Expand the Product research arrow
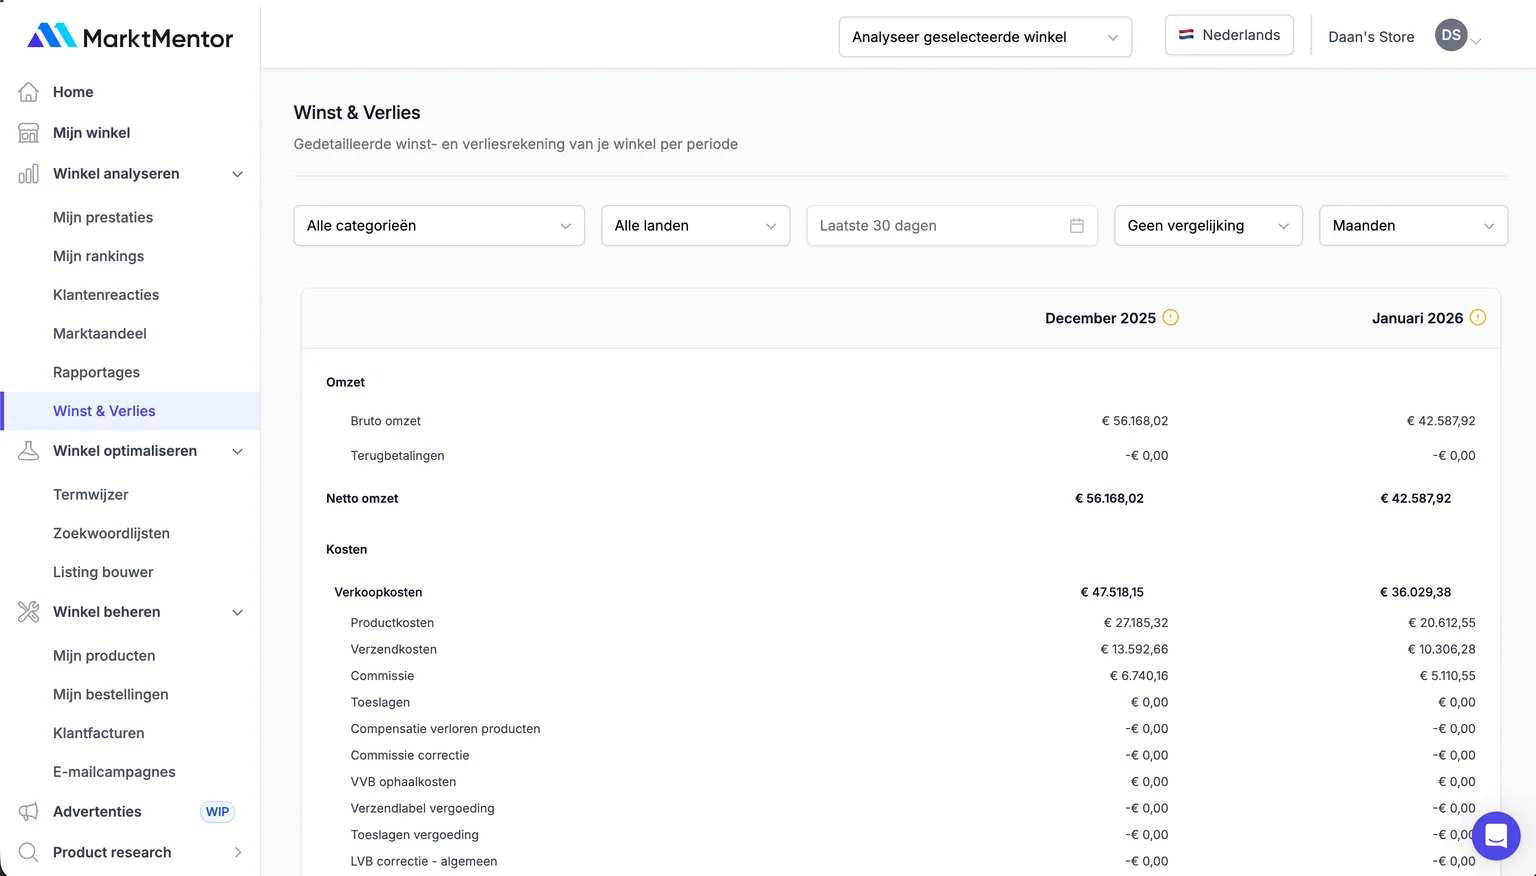 pyautogui.click(x=238, y=852)
